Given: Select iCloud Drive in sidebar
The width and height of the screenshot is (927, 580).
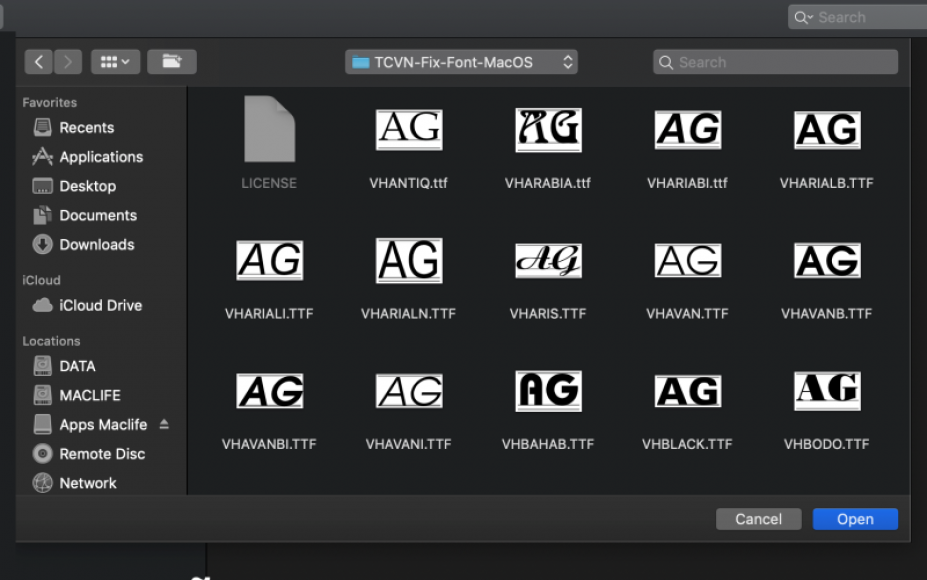Looking at the screenshot, I should pyautogui.click(x=100, y=305).
